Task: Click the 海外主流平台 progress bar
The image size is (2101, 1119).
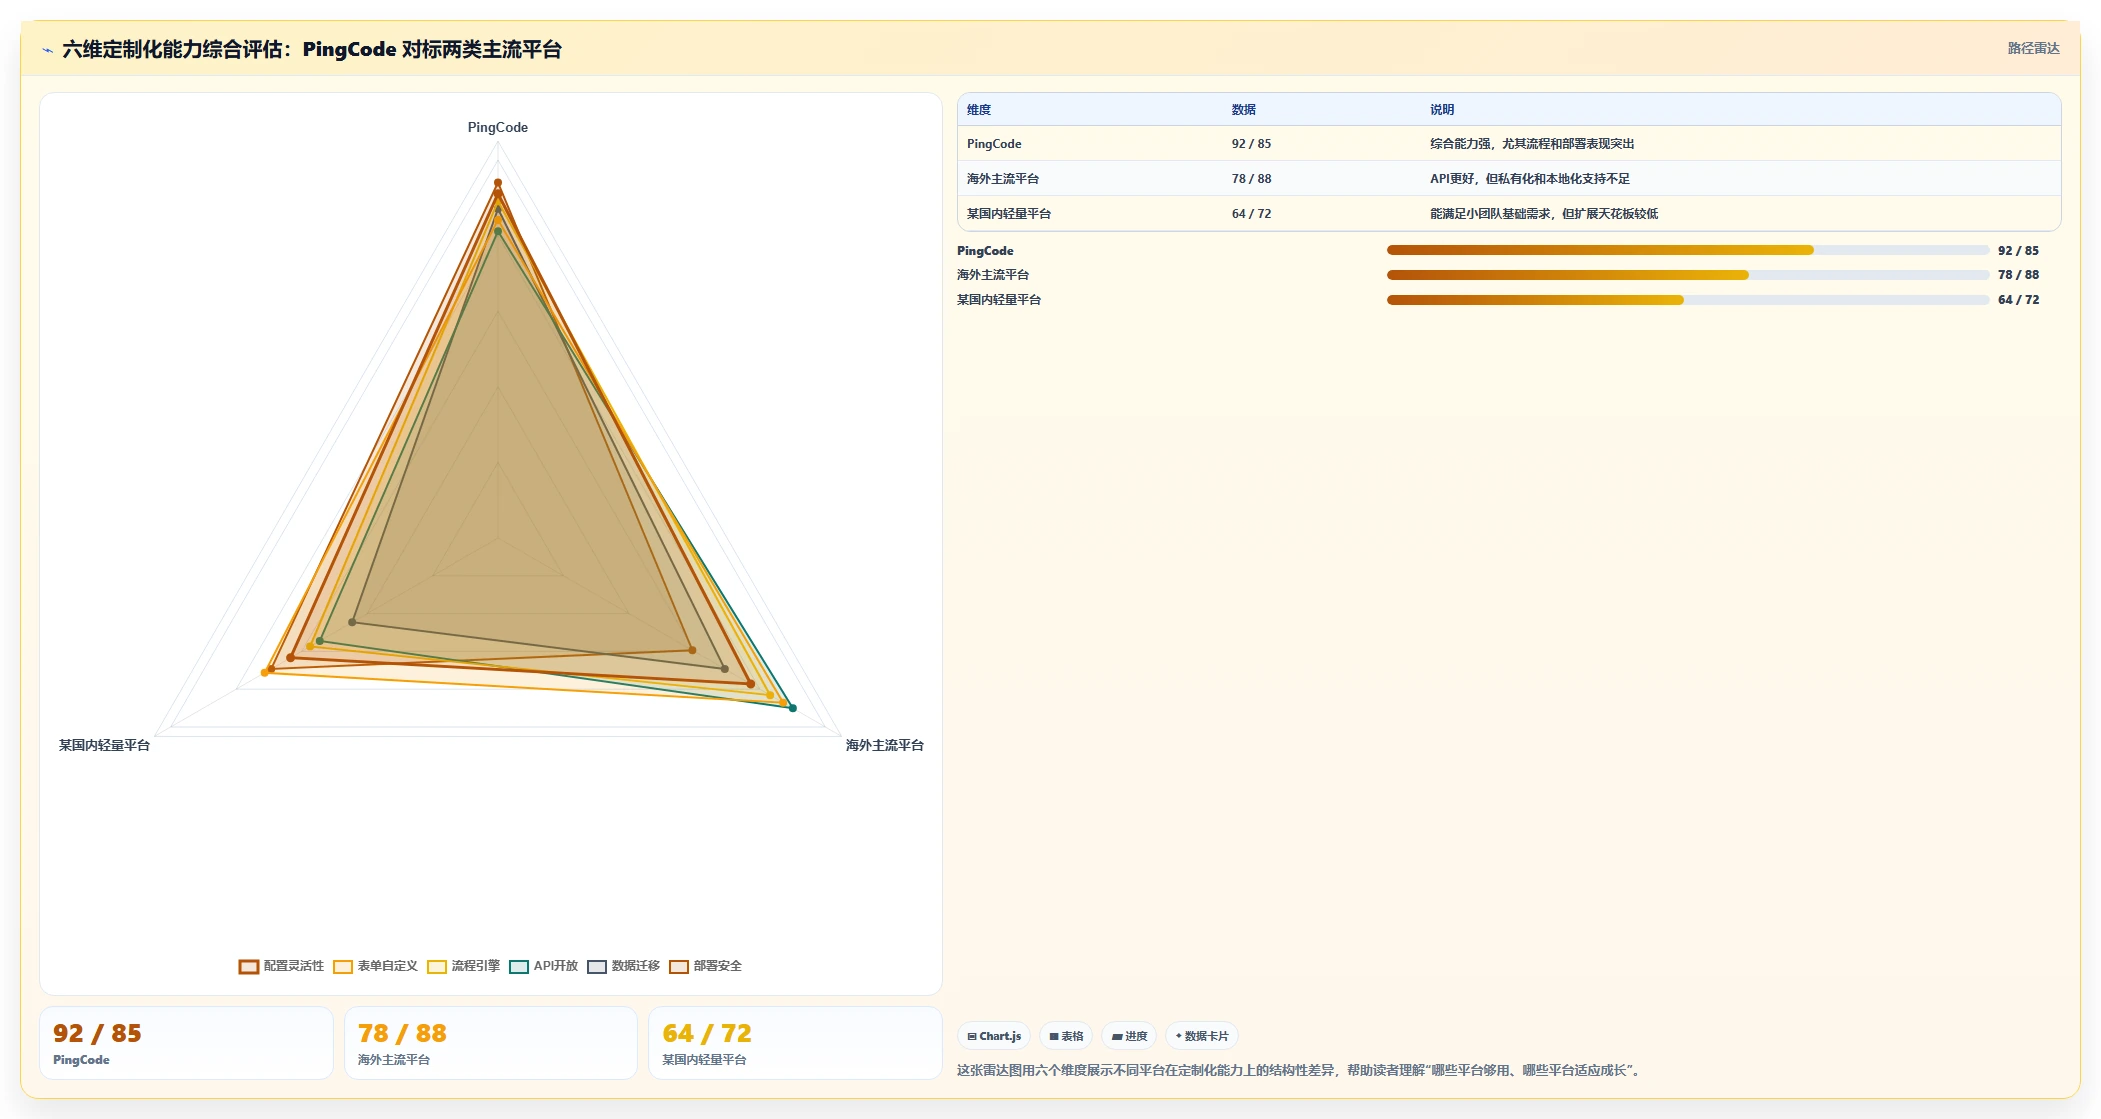Action: (x=1687, y=275)
